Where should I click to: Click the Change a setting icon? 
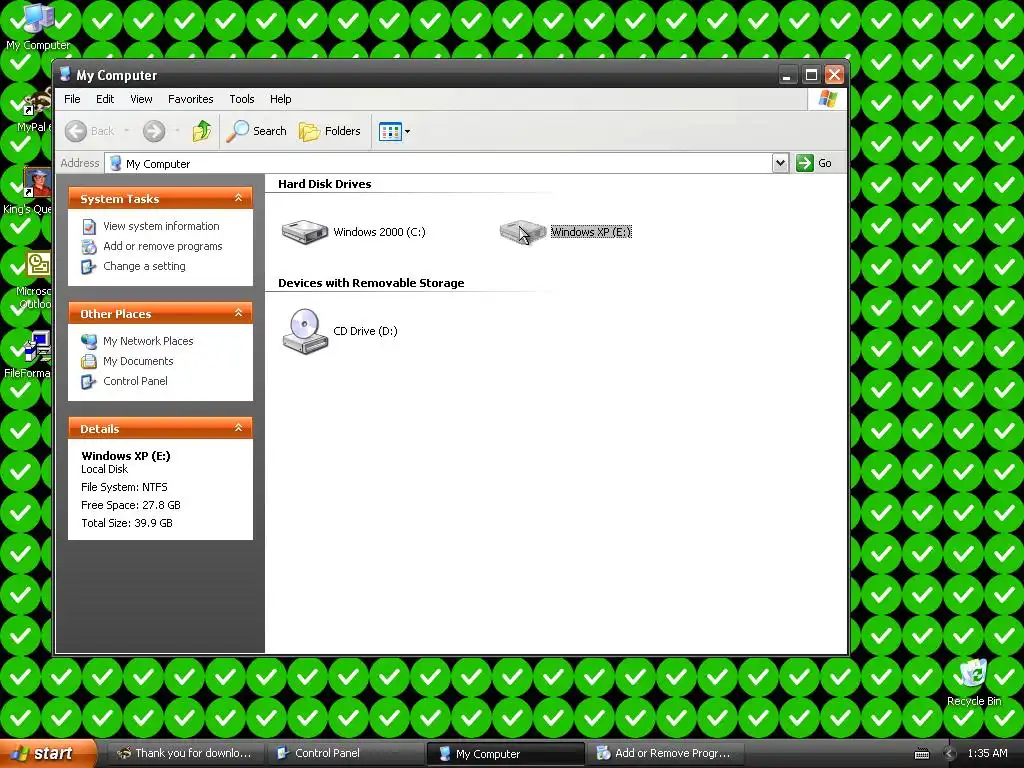tap(89, 266)
